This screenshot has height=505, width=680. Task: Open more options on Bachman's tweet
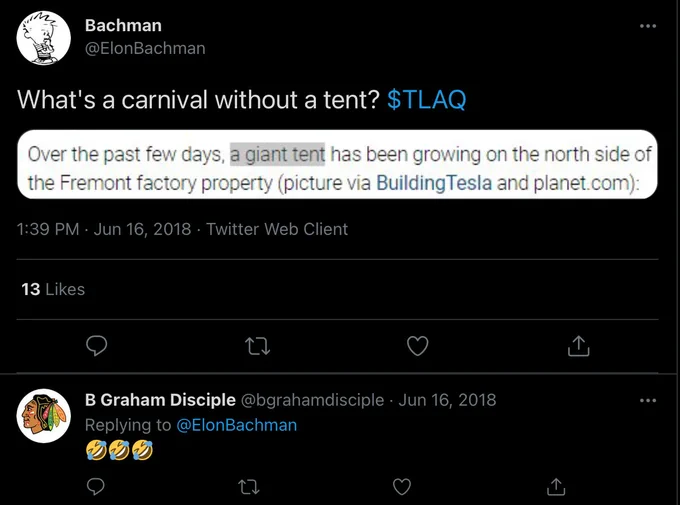pyautogui.click(x=648, y=26)
